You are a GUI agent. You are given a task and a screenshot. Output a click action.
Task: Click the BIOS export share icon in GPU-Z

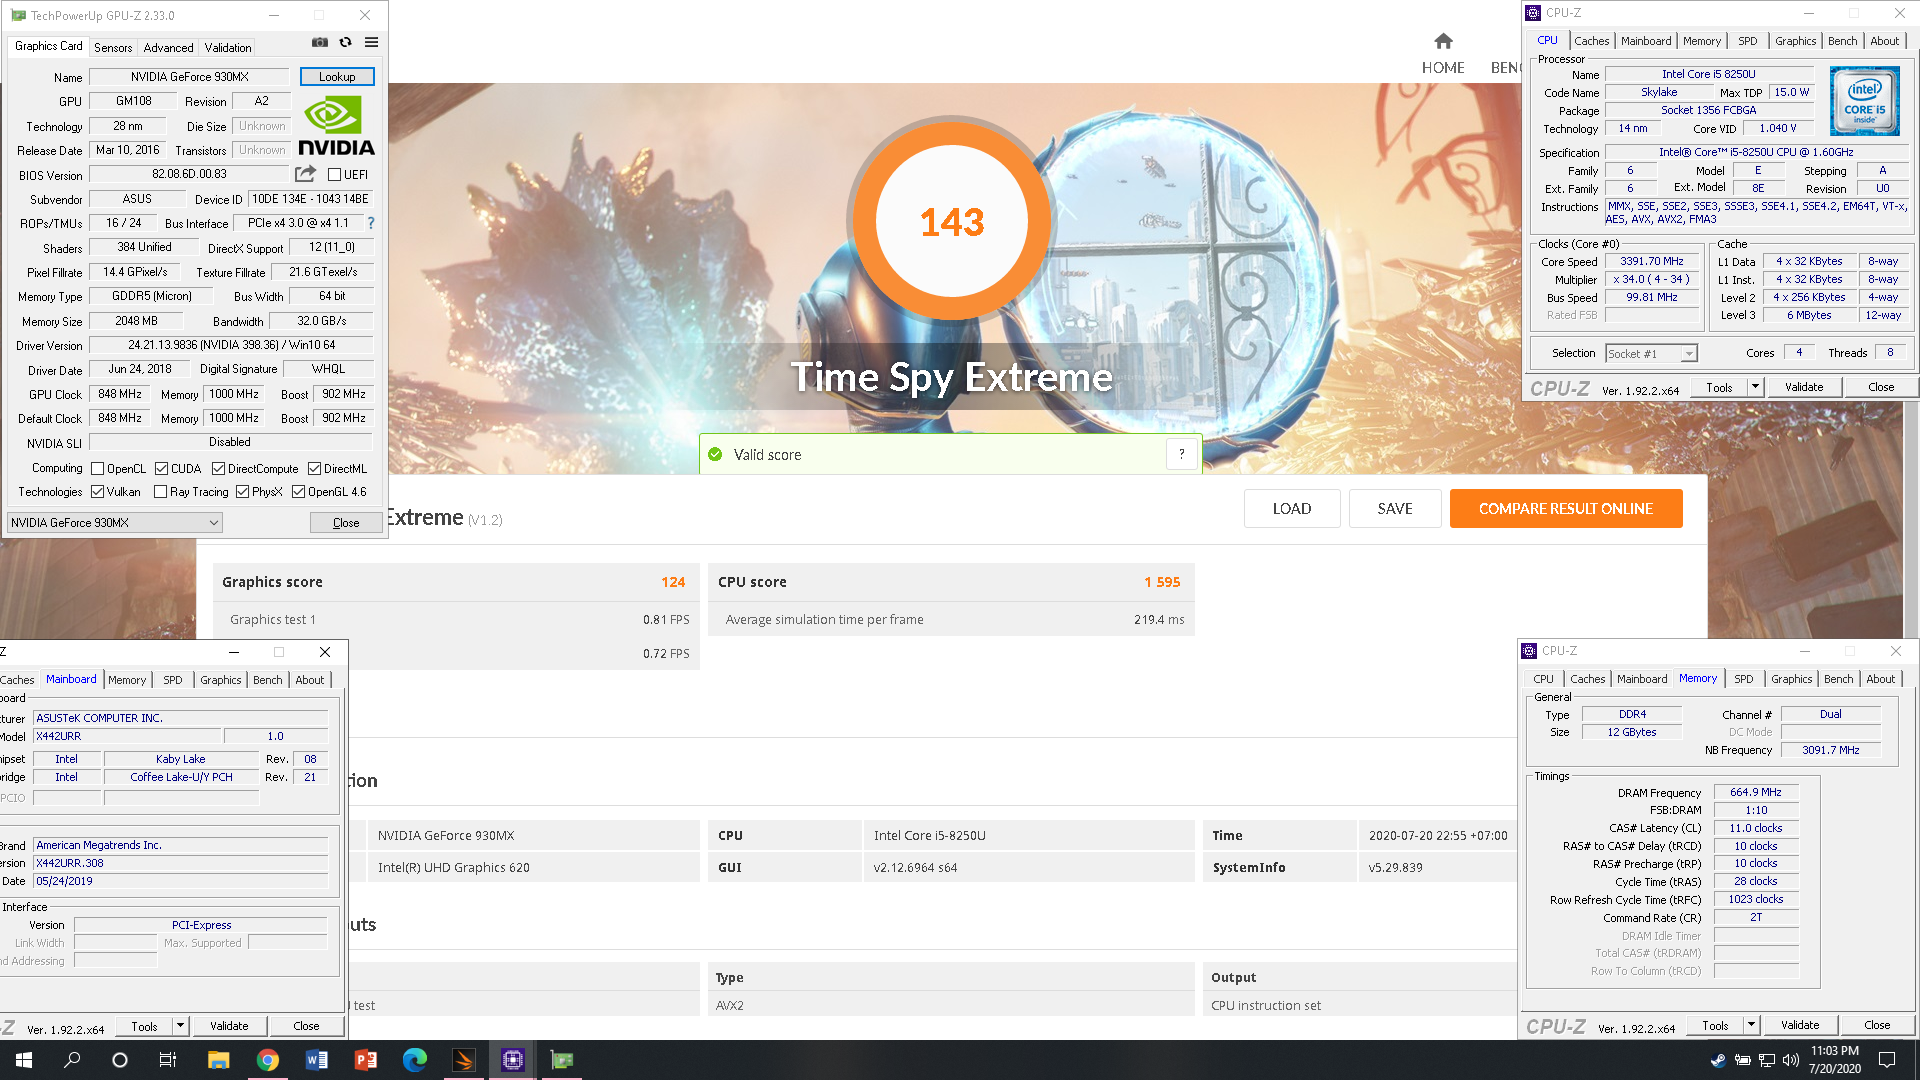306,174
